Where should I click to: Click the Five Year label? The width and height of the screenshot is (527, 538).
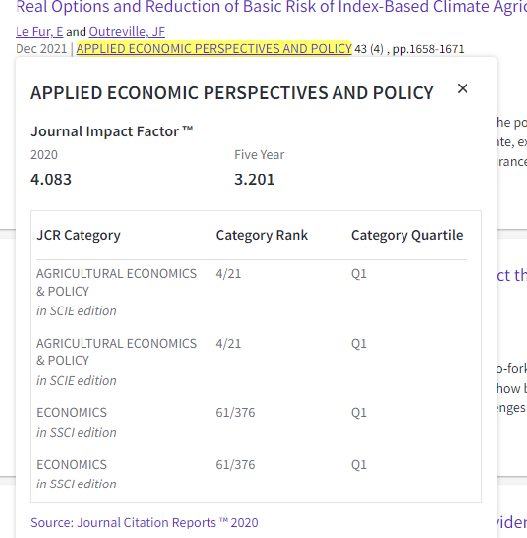tap(259, 155)
